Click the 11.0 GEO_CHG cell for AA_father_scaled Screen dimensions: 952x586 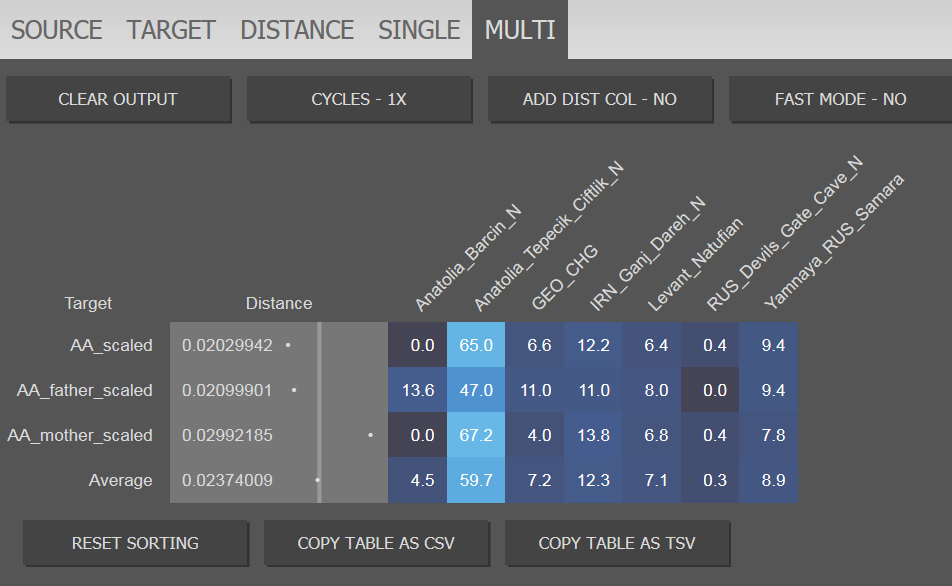[x=534, y=390]
